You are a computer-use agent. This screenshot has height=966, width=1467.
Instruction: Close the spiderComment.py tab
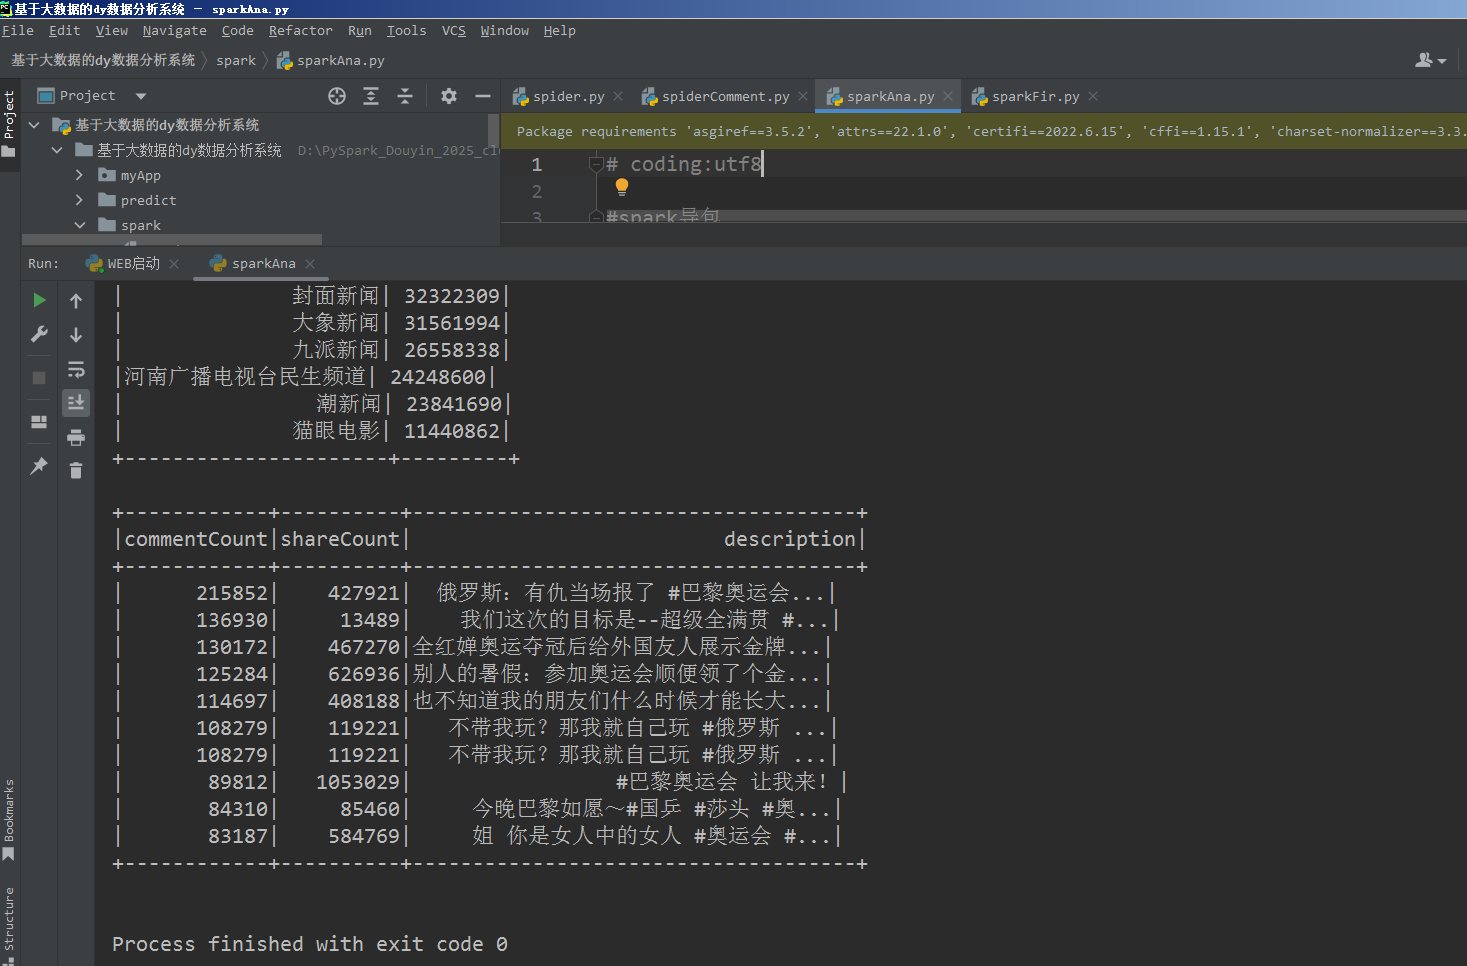[803, 96]
